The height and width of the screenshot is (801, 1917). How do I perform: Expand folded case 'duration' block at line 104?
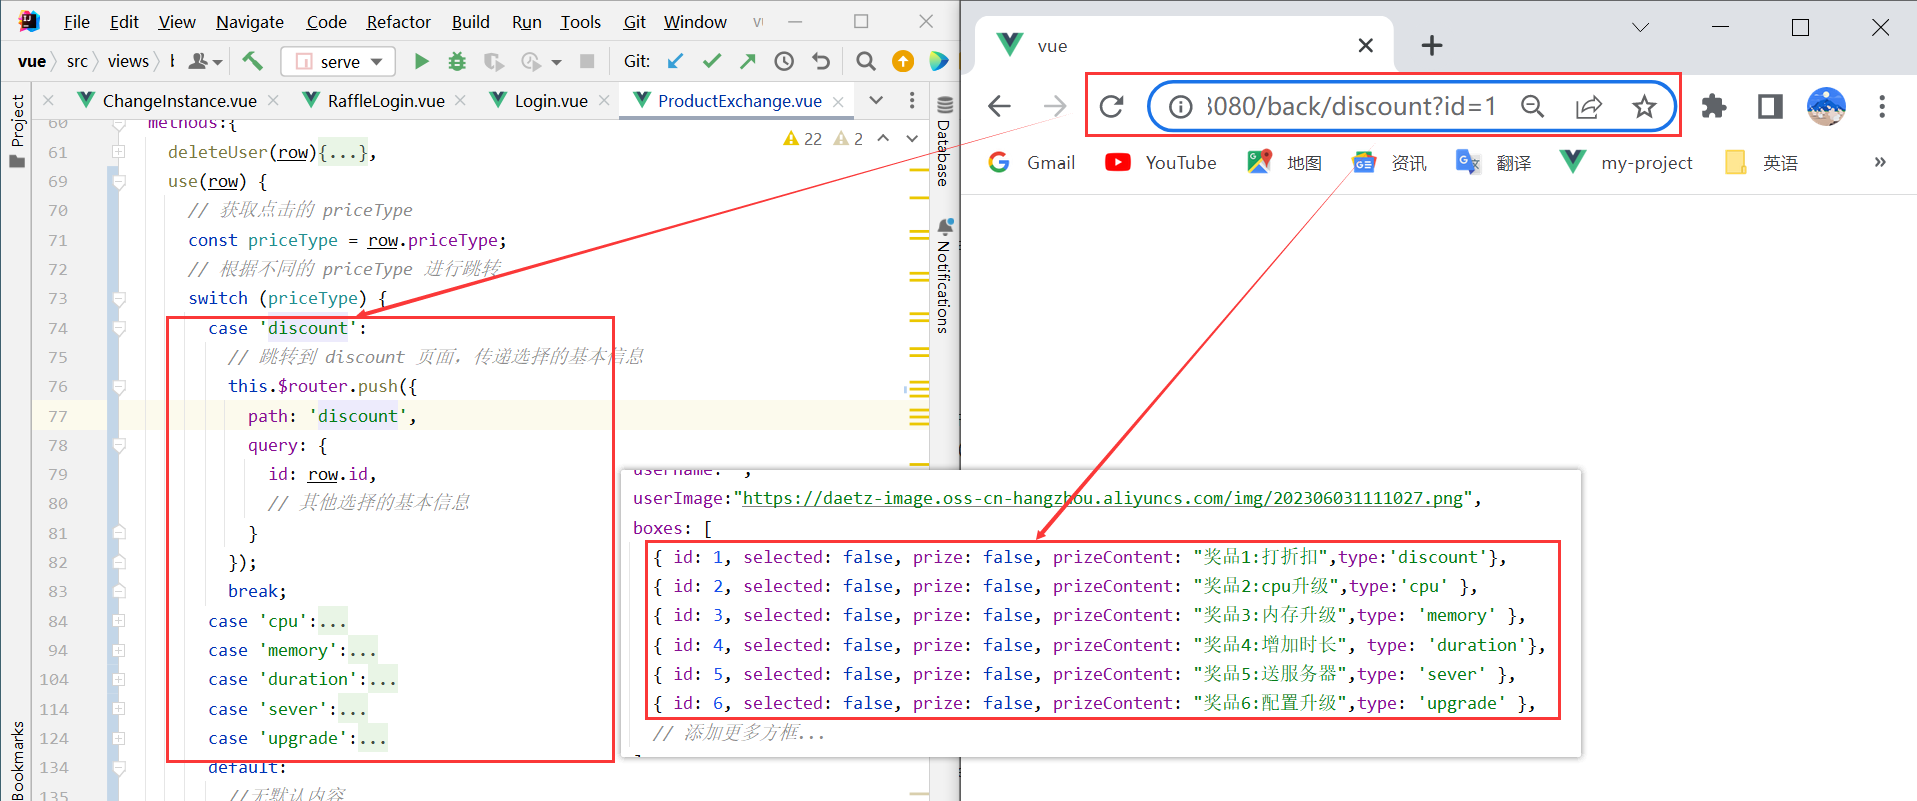(118, 679)
